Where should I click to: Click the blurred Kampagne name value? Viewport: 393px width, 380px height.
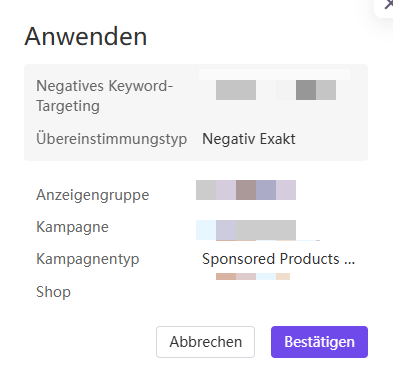point(246,230)
